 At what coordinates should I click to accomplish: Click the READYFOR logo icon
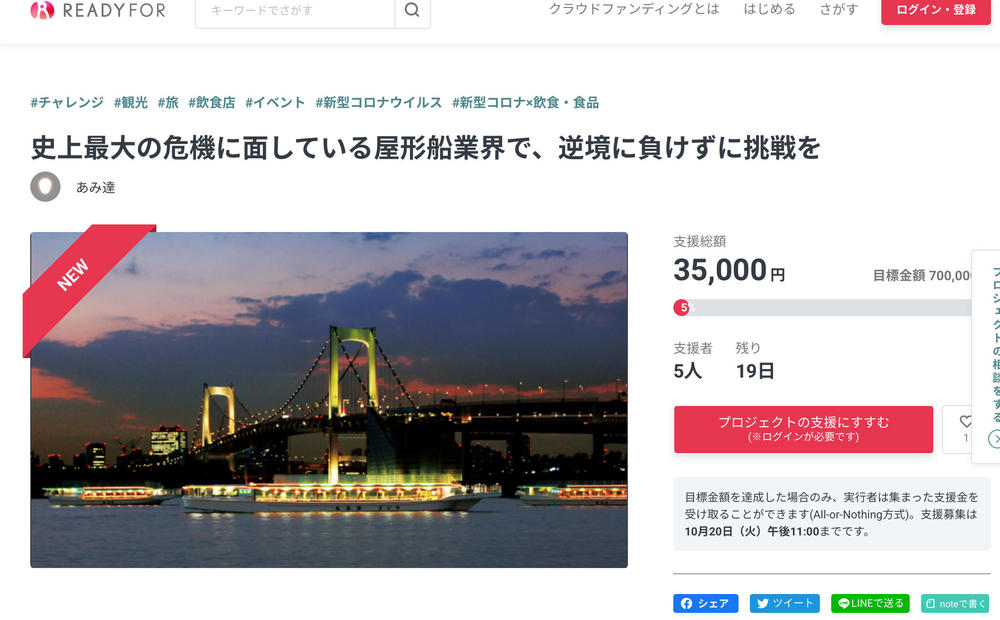click(42, 10)
